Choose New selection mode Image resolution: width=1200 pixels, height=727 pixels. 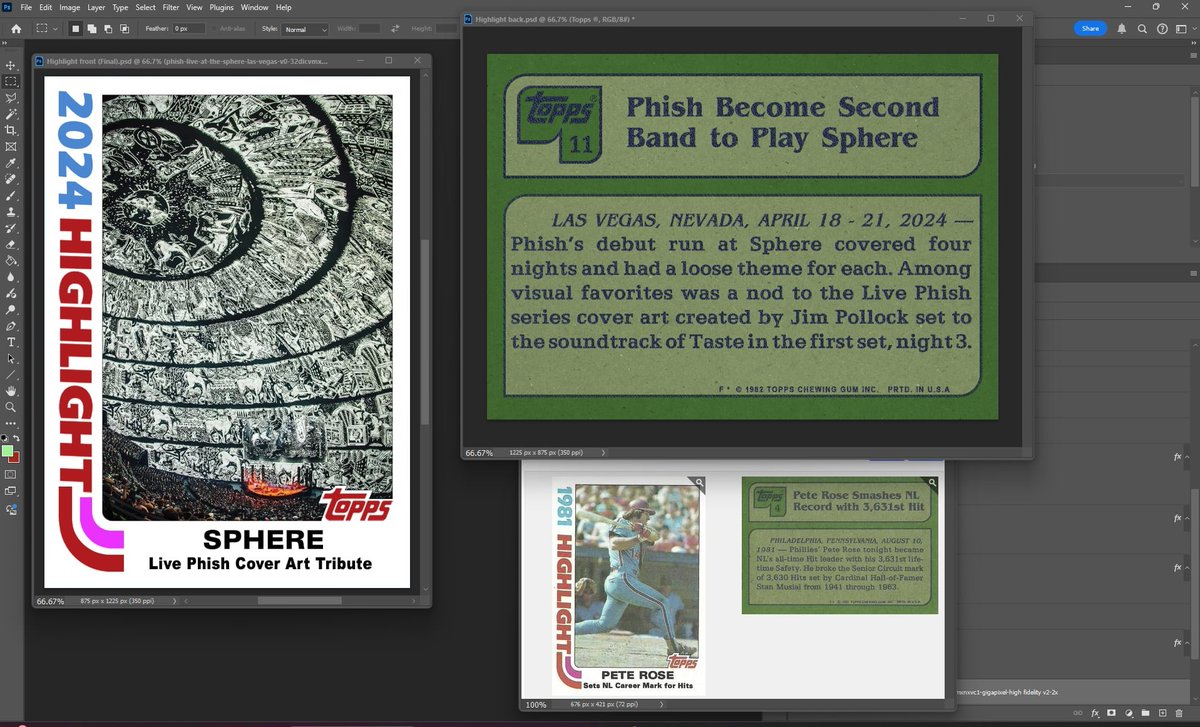tap(76, 29)
